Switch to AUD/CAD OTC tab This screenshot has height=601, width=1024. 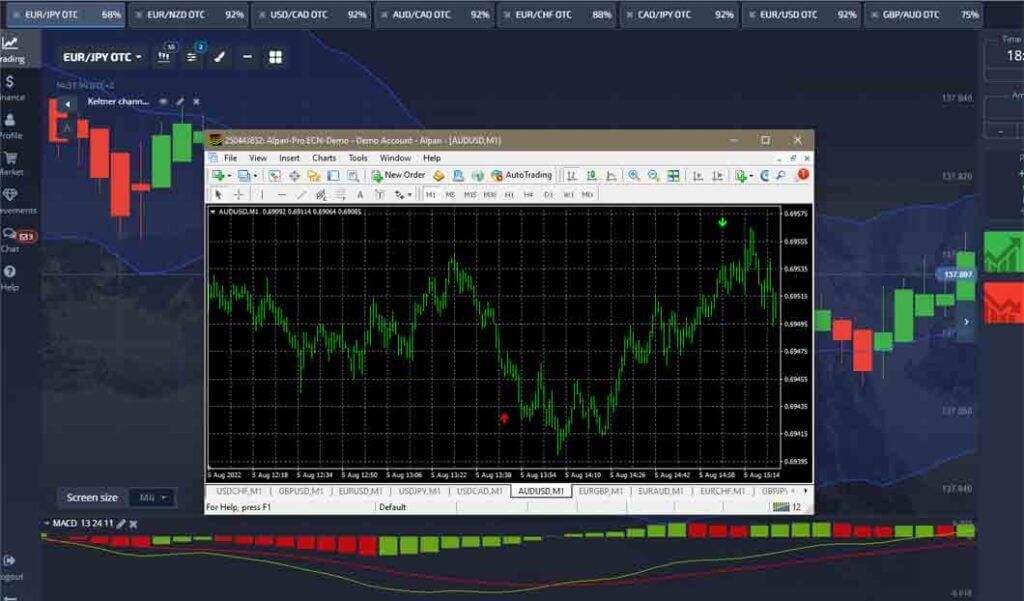pyautogui.click(x=434, y=14)
